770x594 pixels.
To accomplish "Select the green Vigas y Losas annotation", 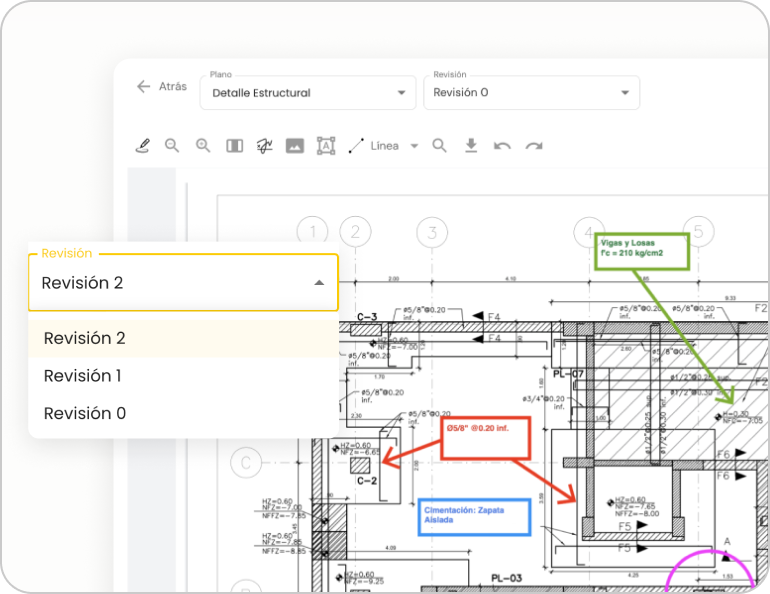I will (x=642, y=251).
